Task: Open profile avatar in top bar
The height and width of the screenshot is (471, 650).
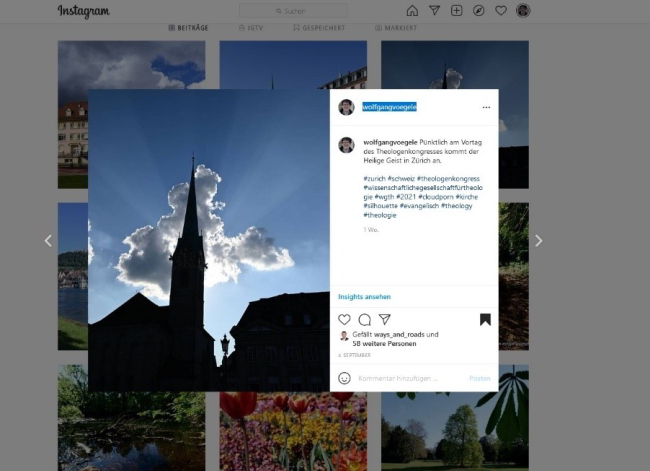Action: tap(523, 10)
